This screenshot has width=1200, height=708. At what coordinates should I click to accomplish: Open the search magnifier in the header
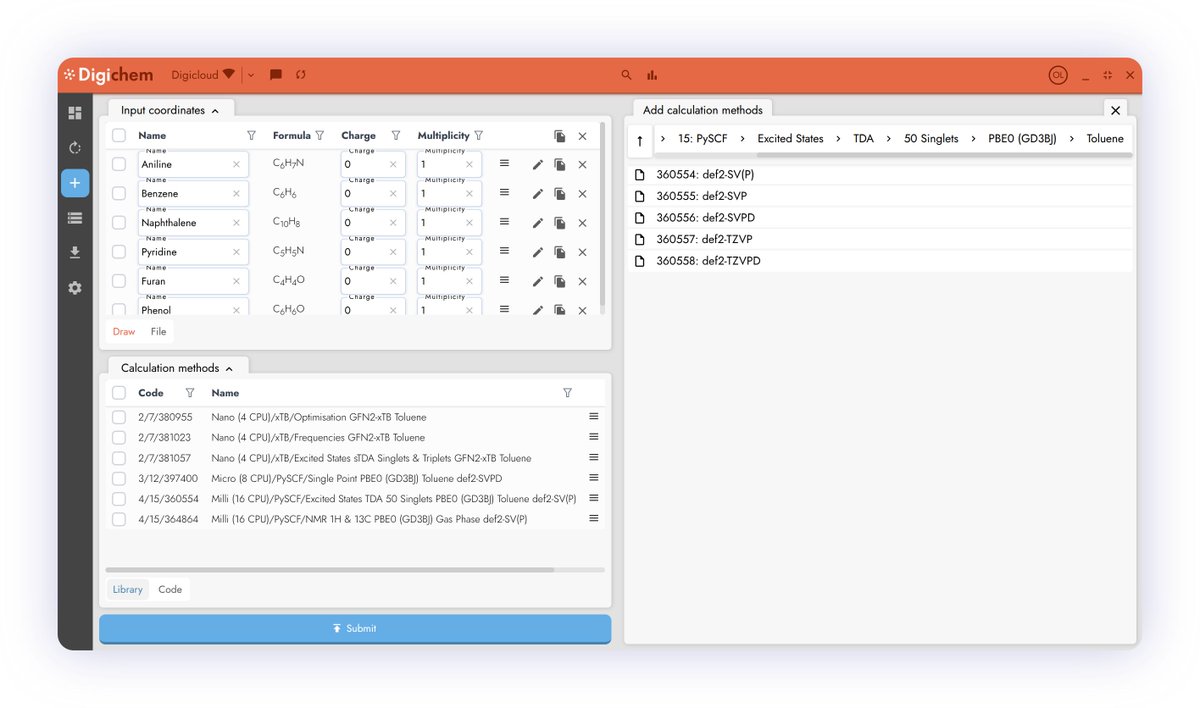coord(627,75)
